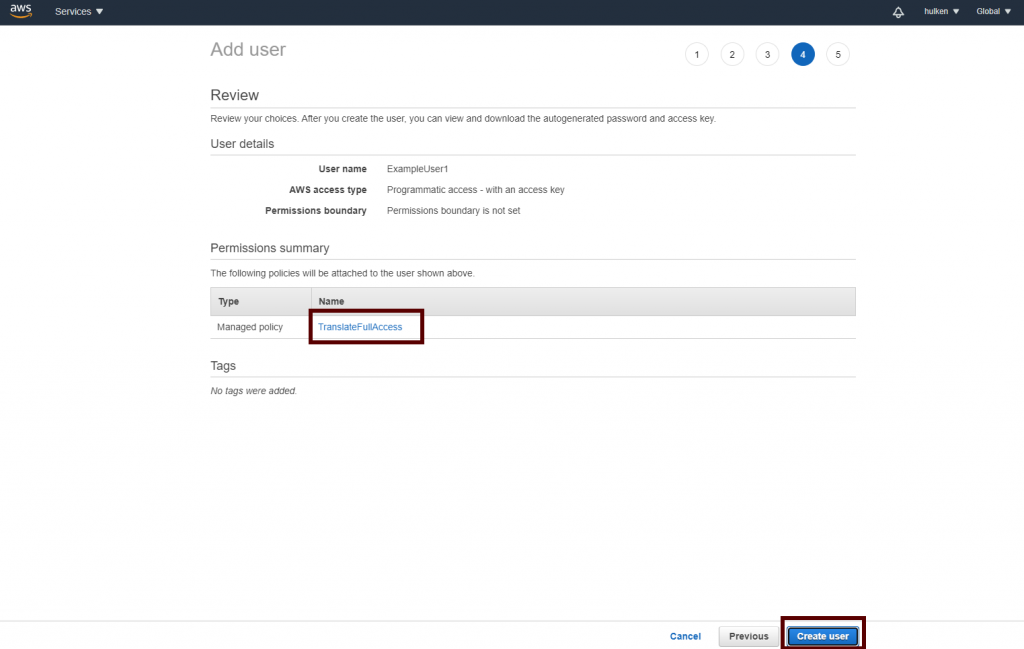
Task: Open the Global region selector
Action: tap(993, 12)
